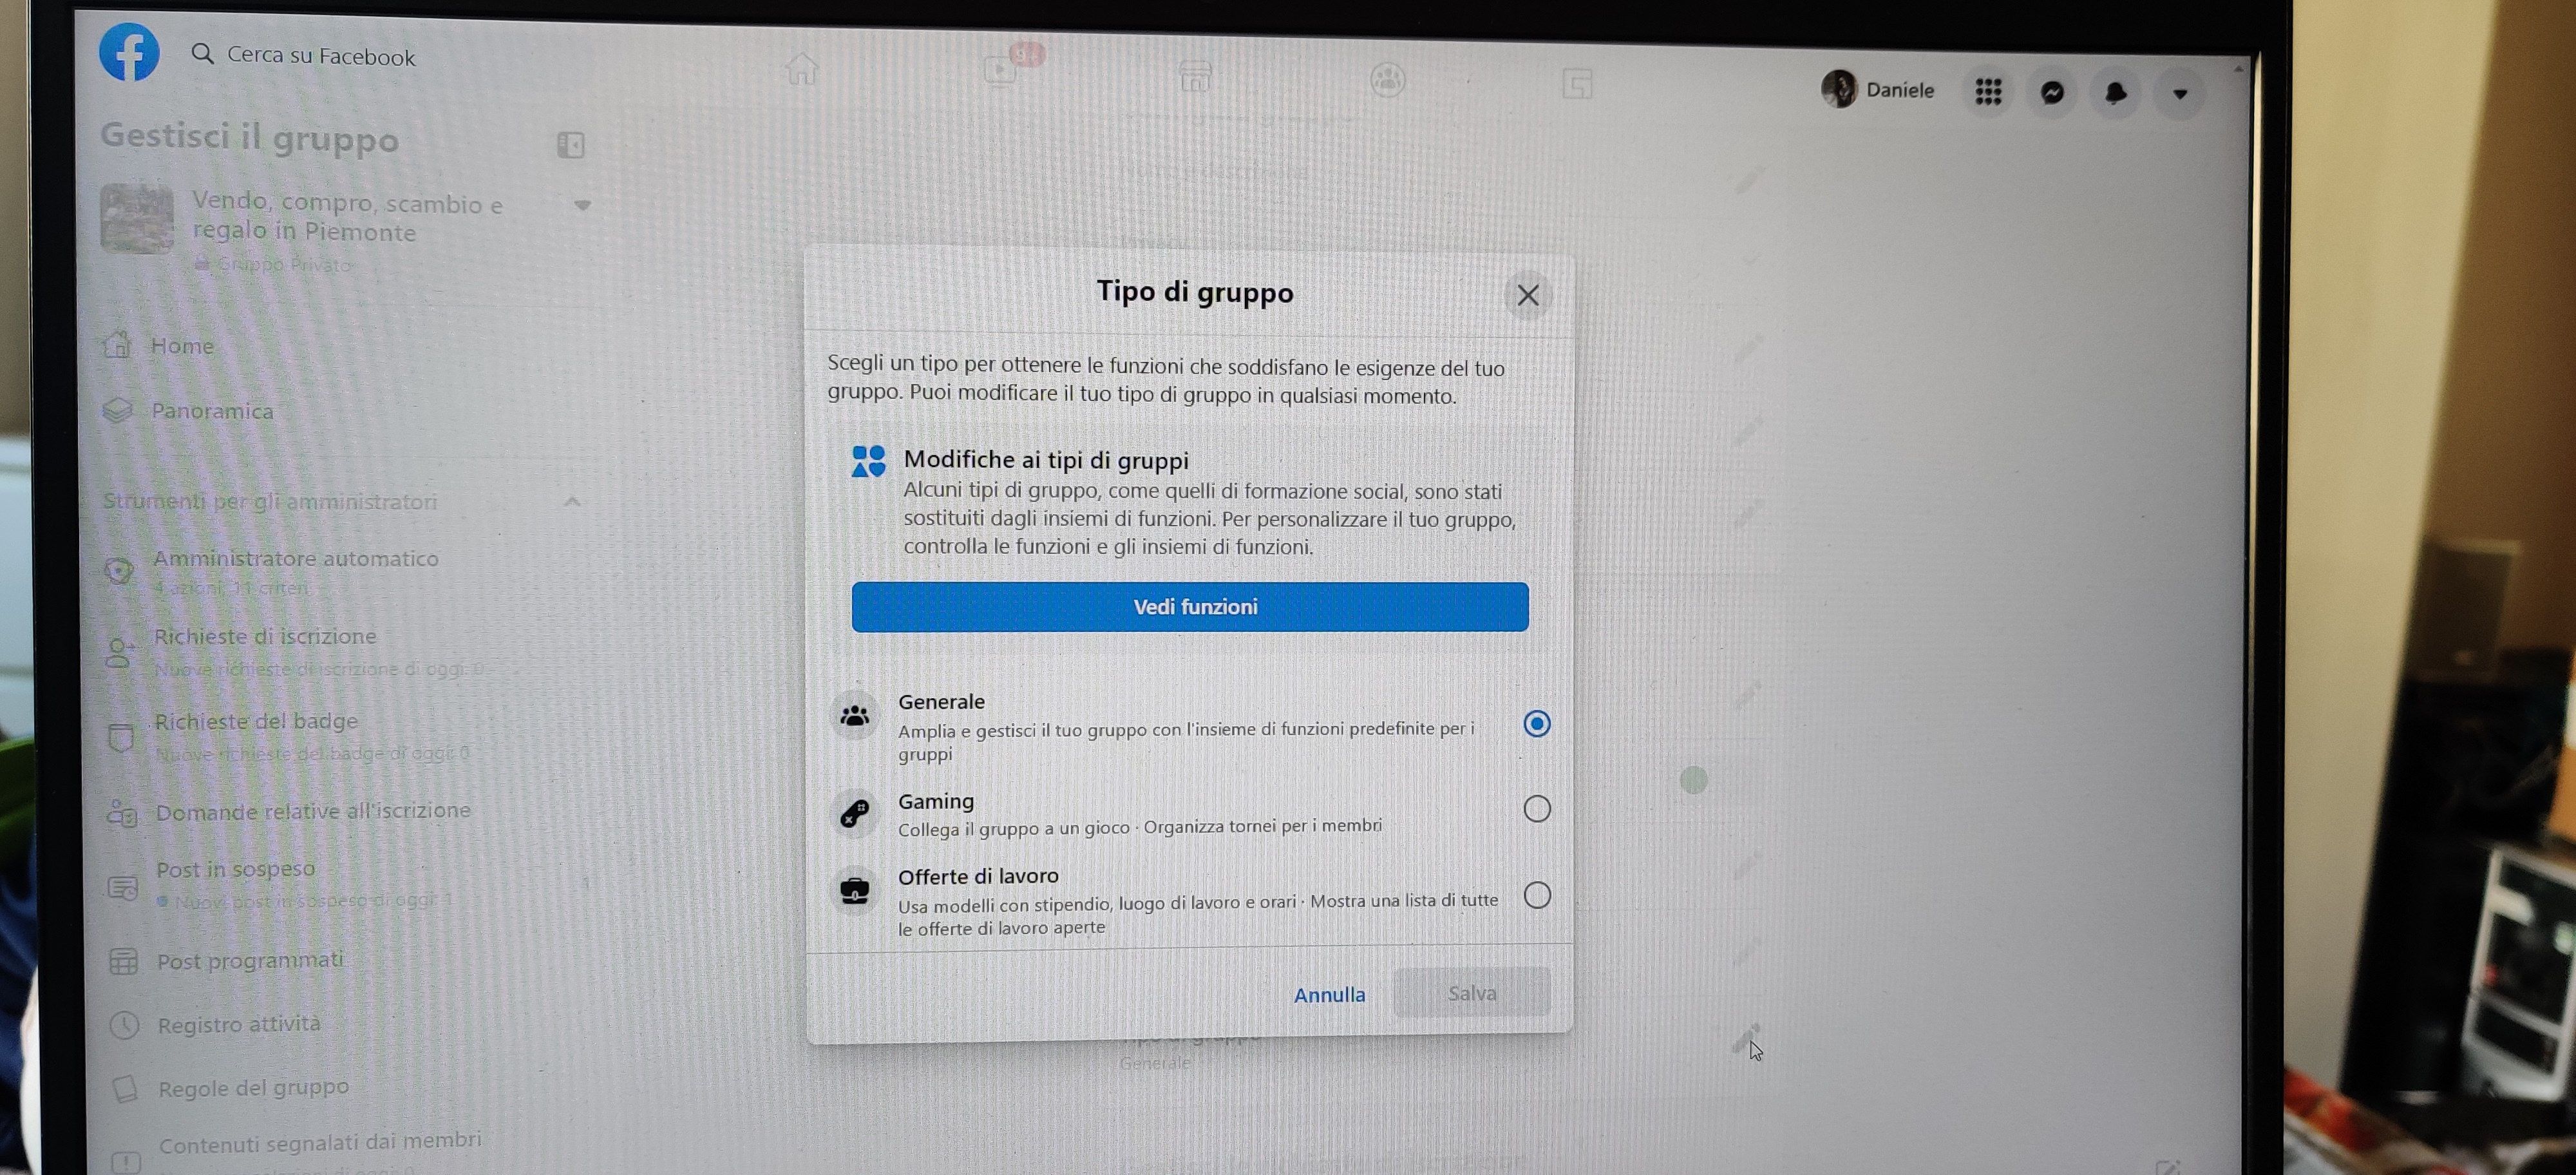
Task: Collapse Strumenti per gli amministratori section
Action: pos(572,501)
